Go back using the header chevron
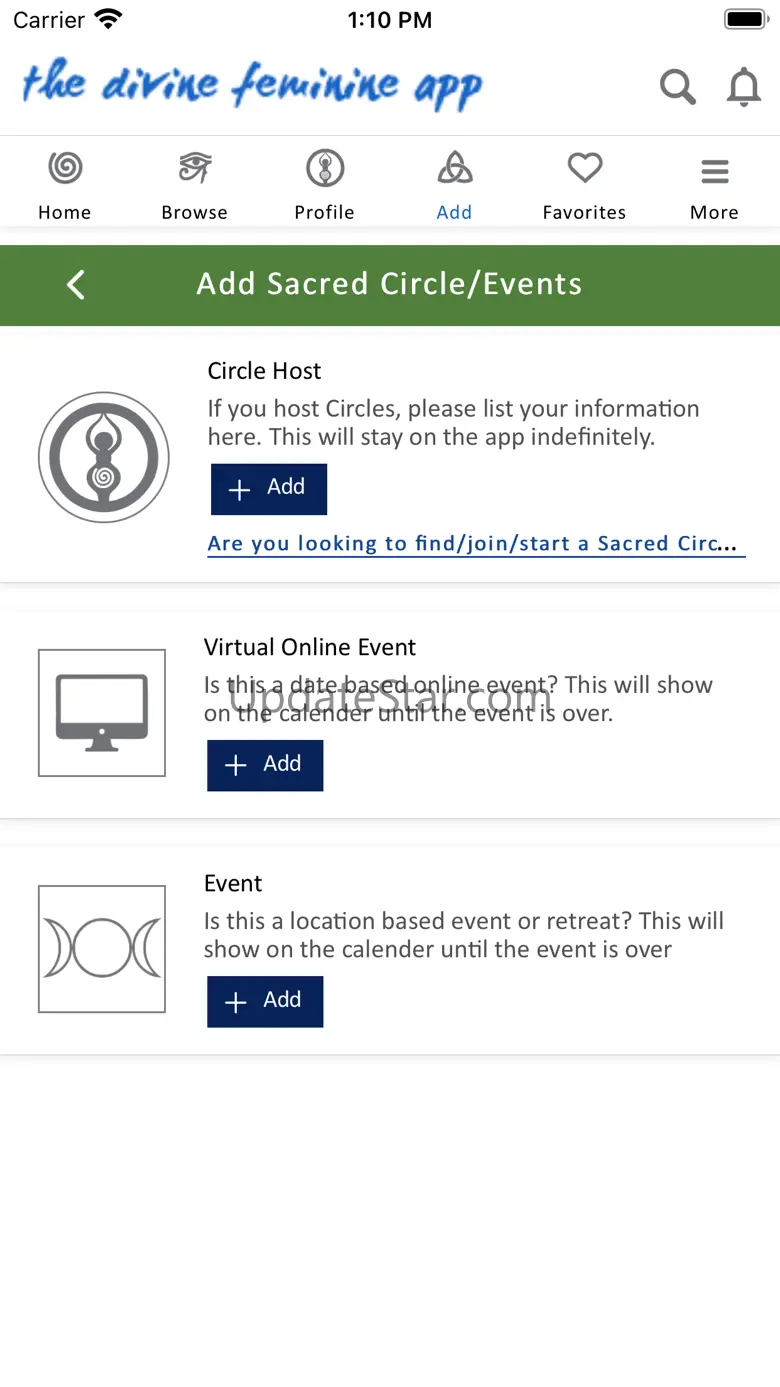 tap(76, 285)
